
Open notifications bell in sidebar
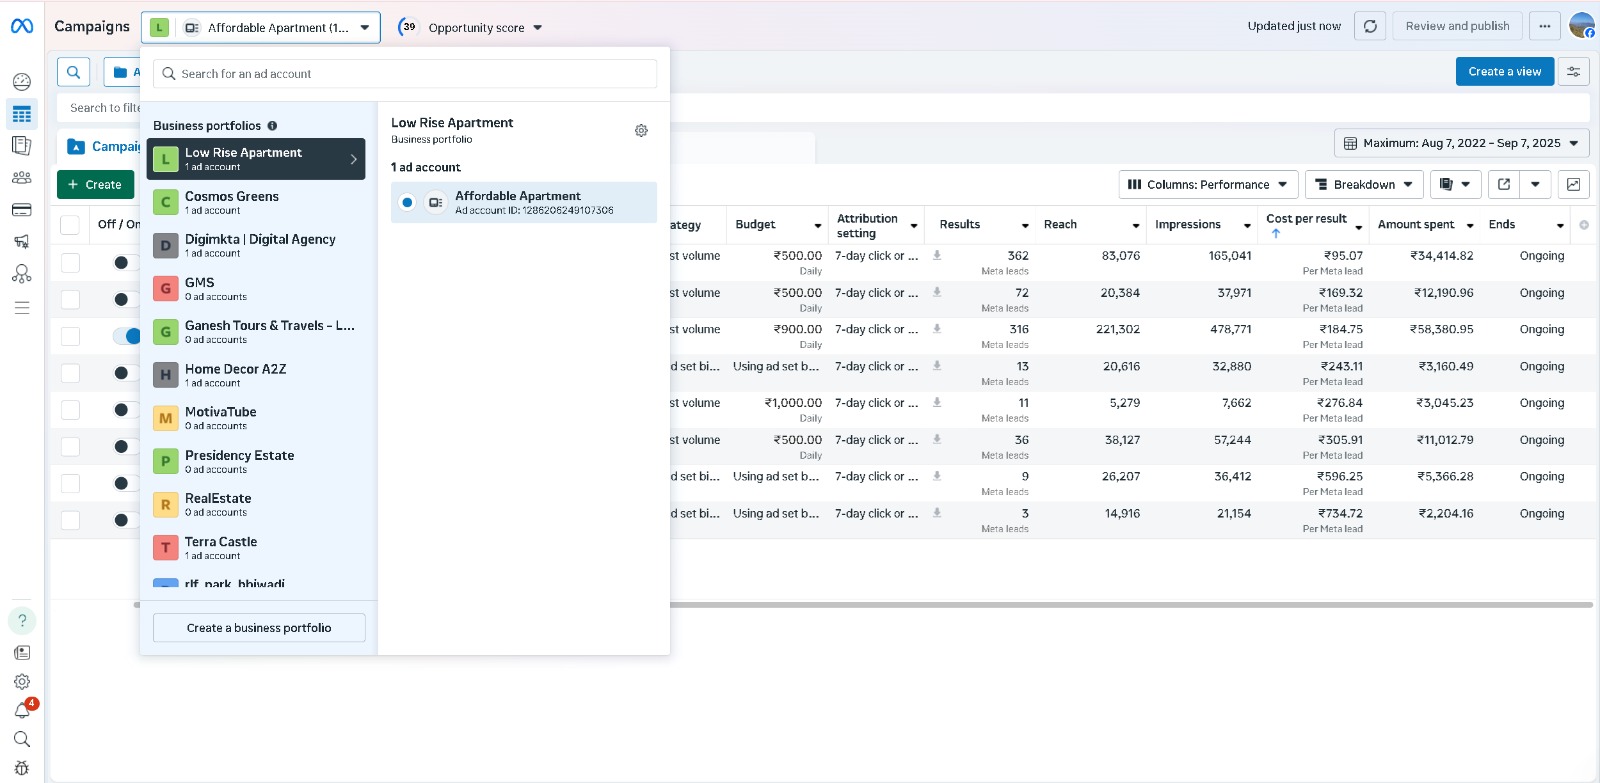[x=22, y=710]
